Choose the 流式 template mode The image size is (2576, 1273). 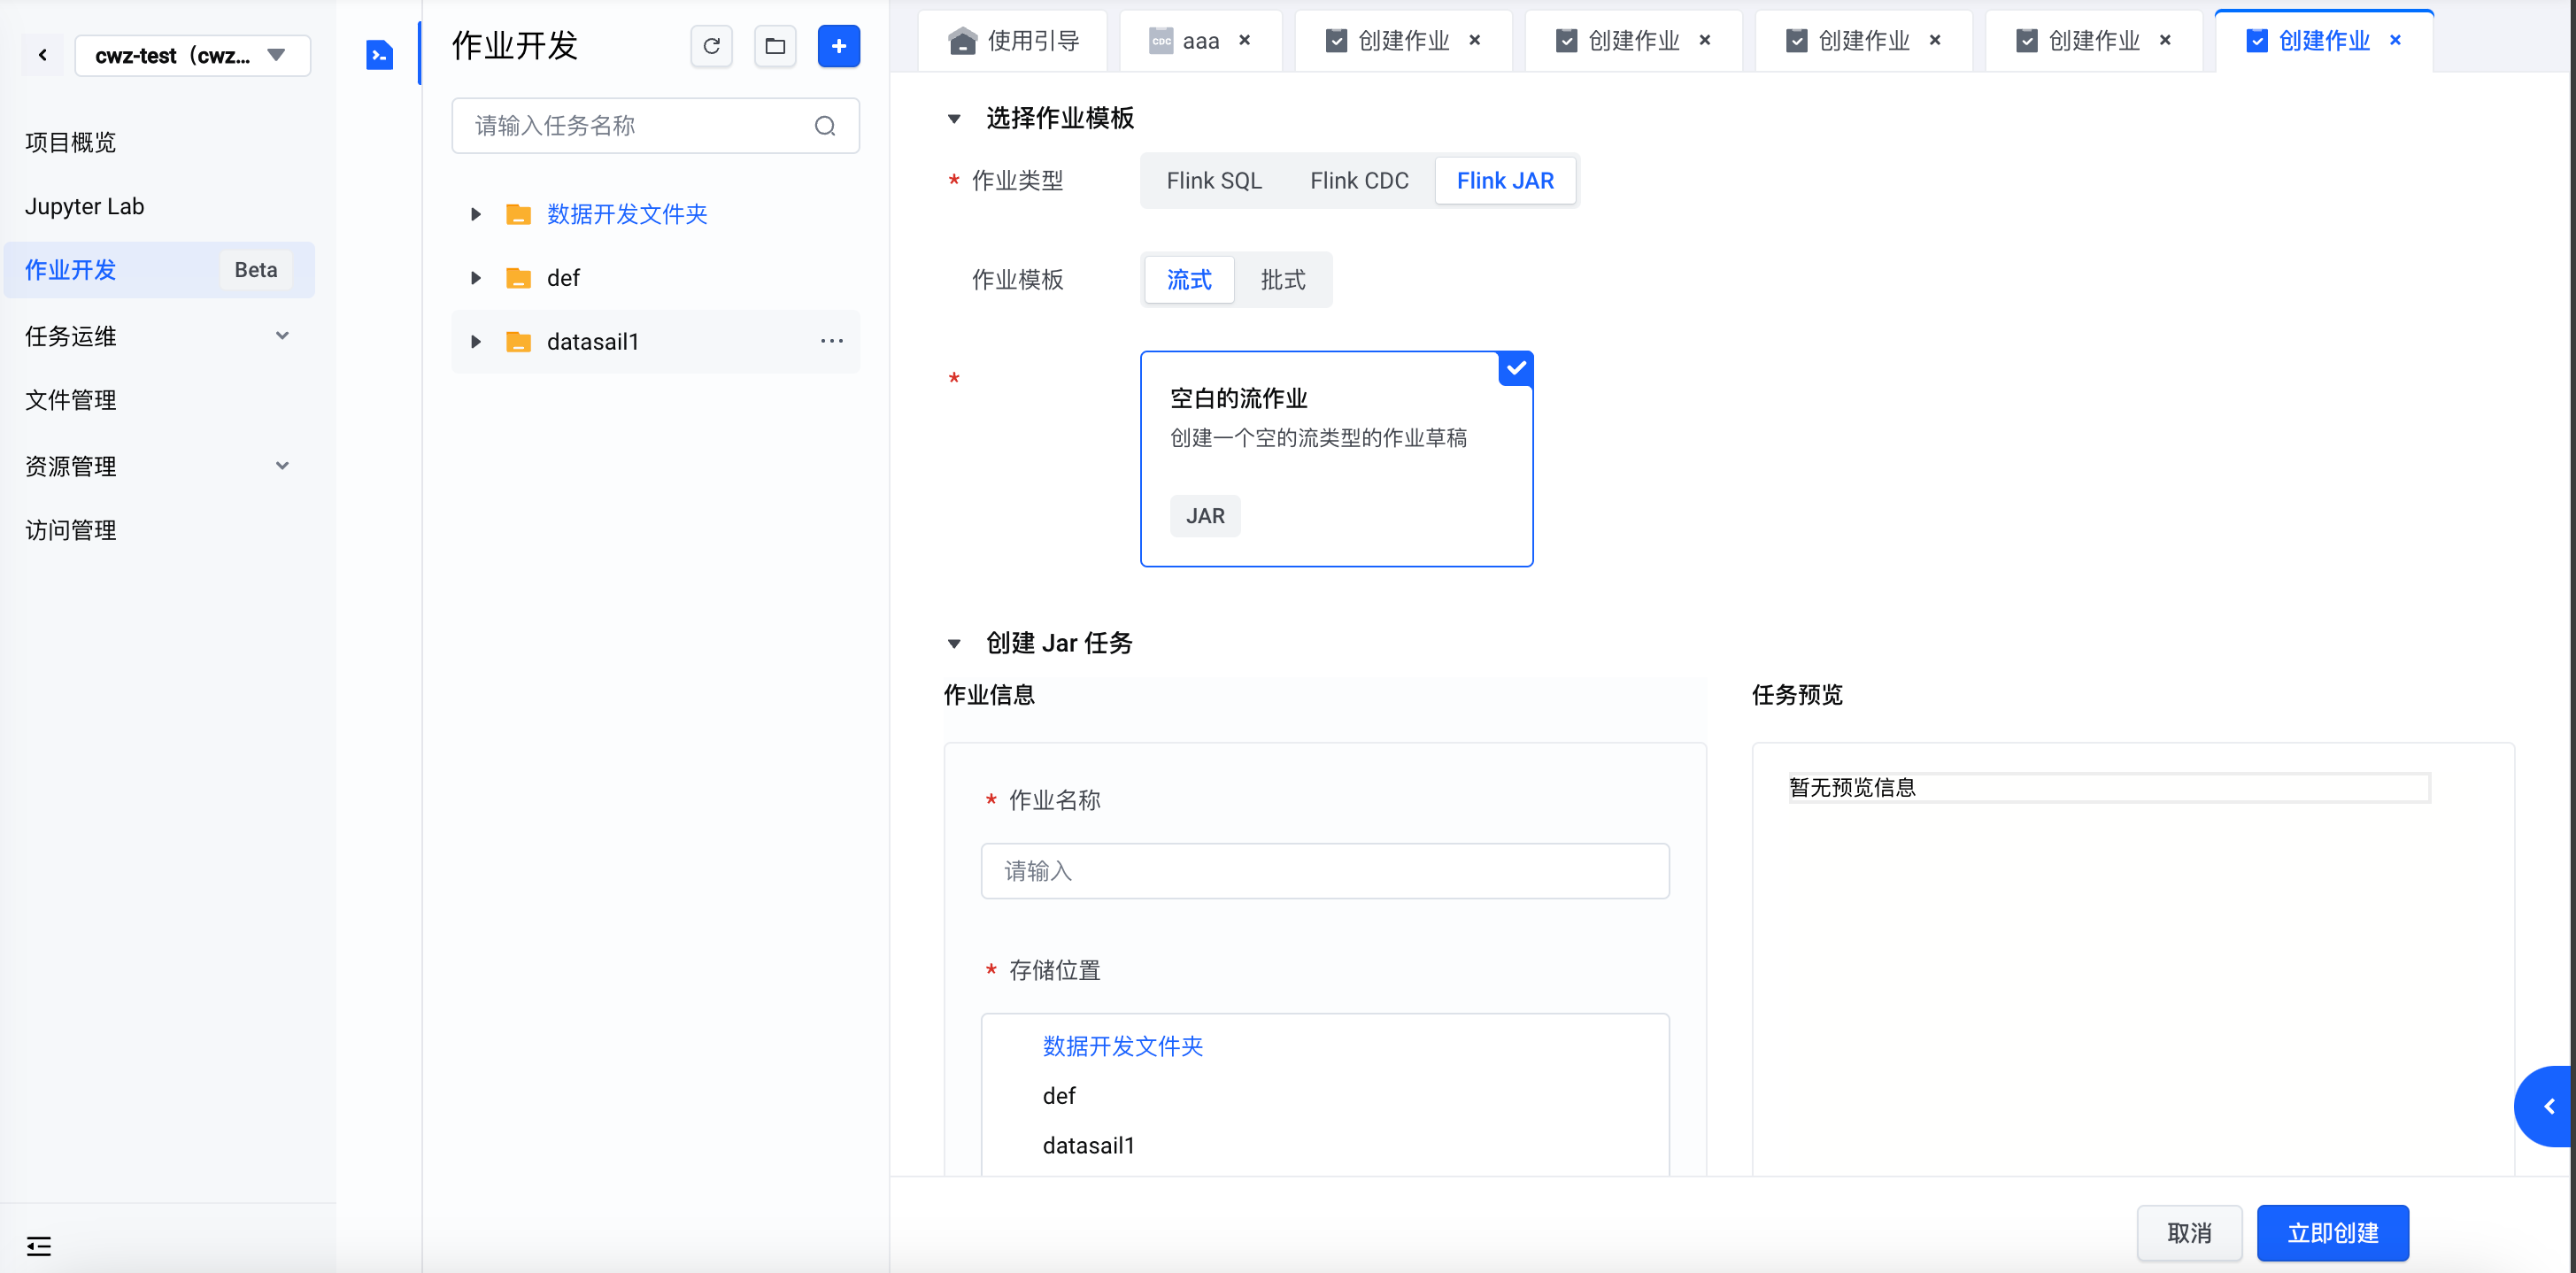pyautogui.click(x=1189, y=280)
